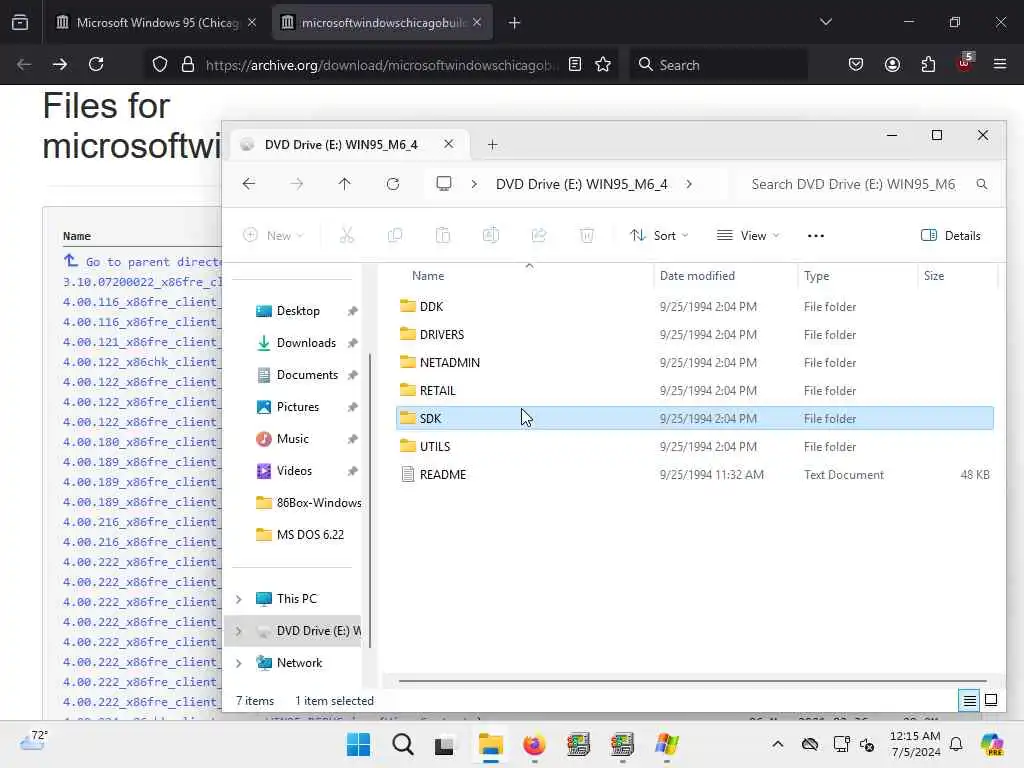Go forward in File Explorer
The height and width of the screenshot is (768, 1024).
click(296, 184)
